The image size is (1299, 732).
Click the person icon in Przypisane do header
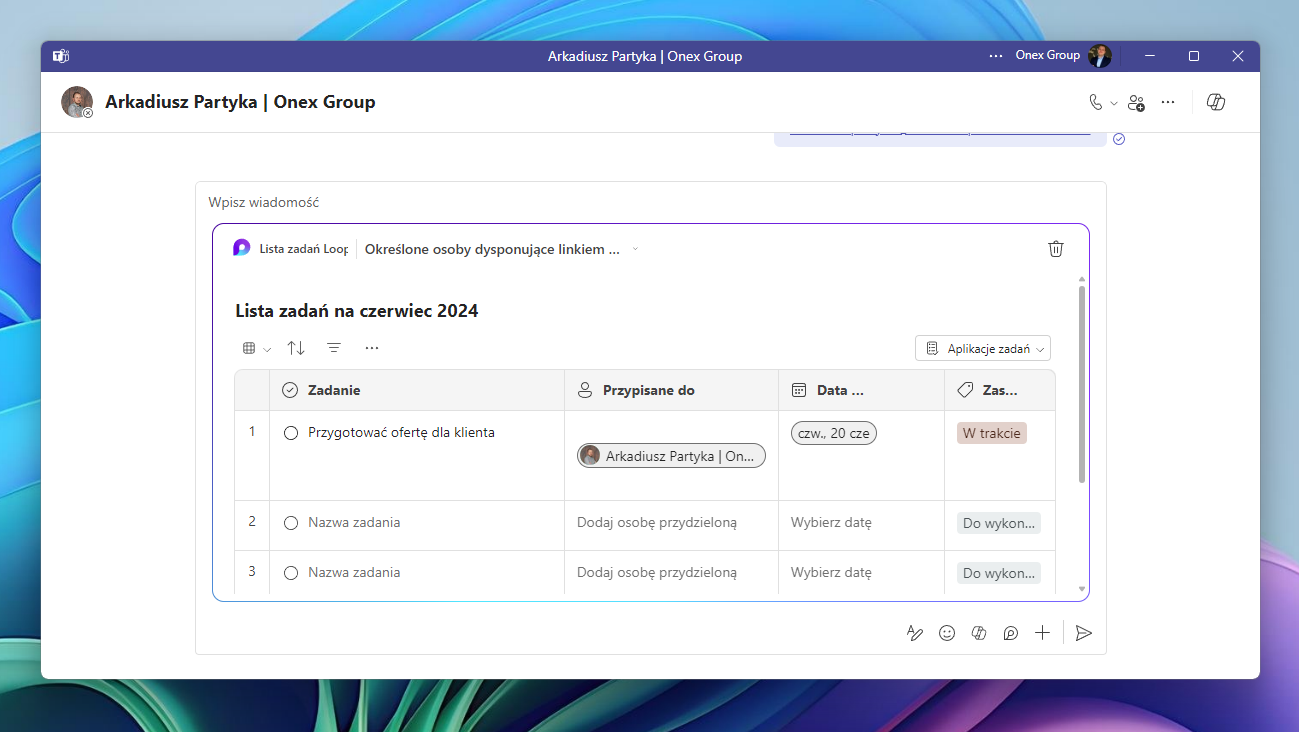tap(585, 390)
